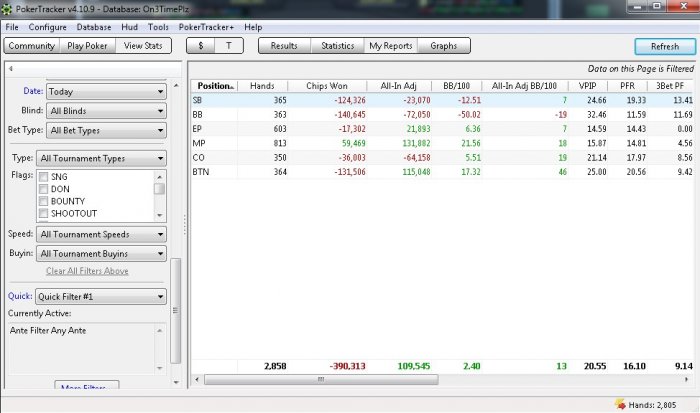Open the Statistics view
This screenshot has height=413, width=700.
[x=338, y=46]
